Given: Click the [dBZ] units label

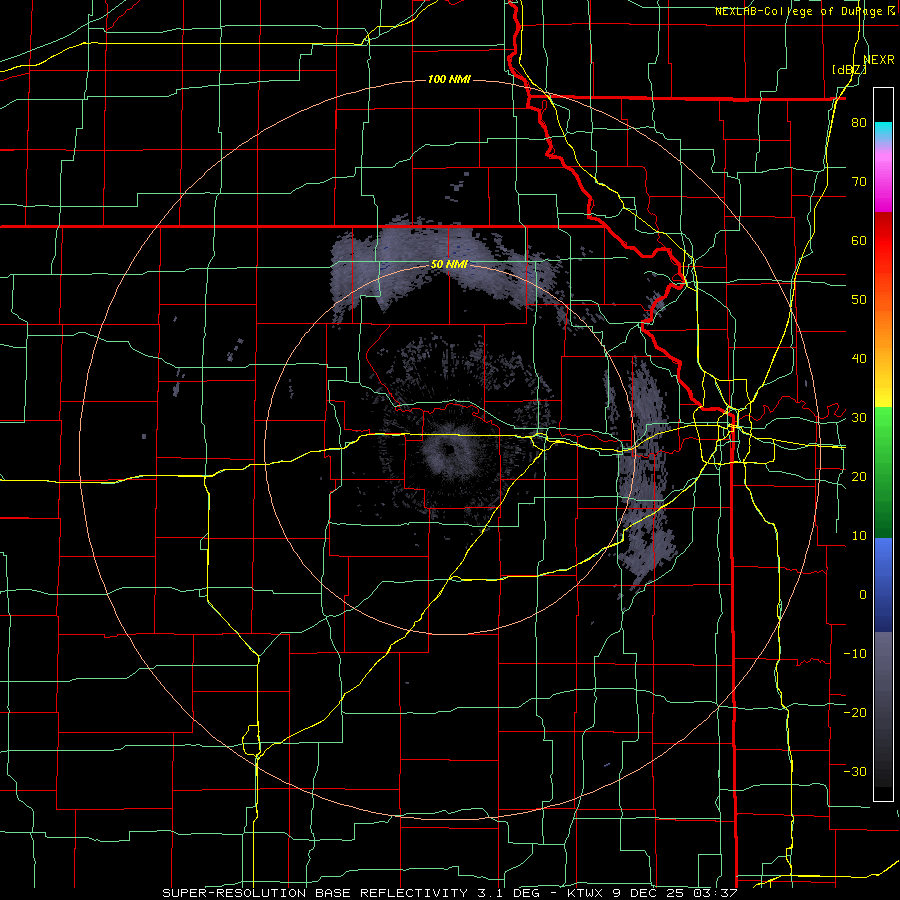Looking at the screenshot, I should [x=849, y=70].
